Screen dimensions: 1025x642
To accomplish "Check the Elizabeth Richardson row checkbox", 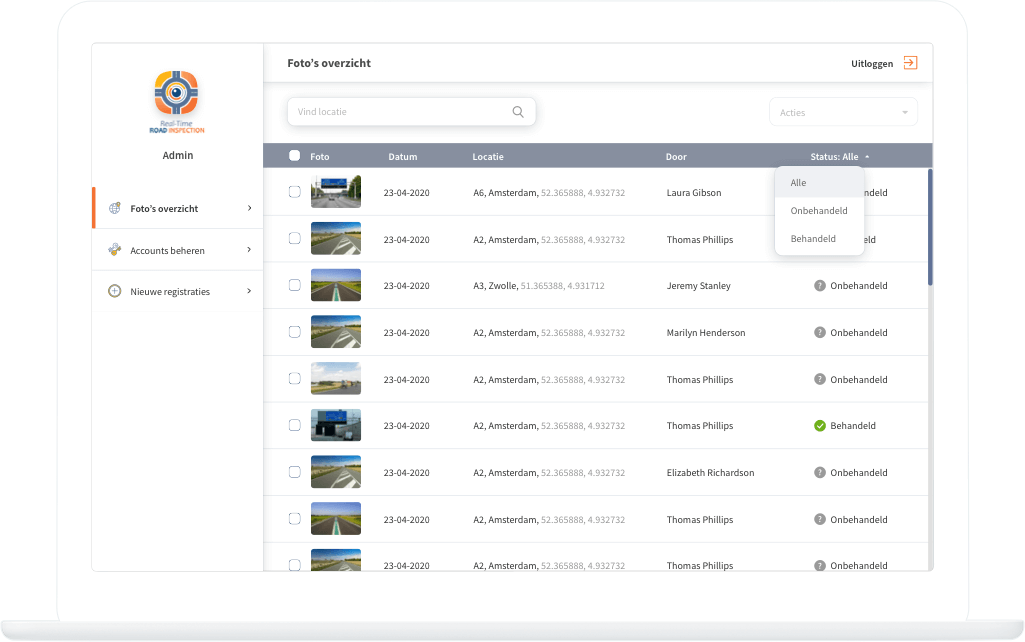I will click(295, 472).
